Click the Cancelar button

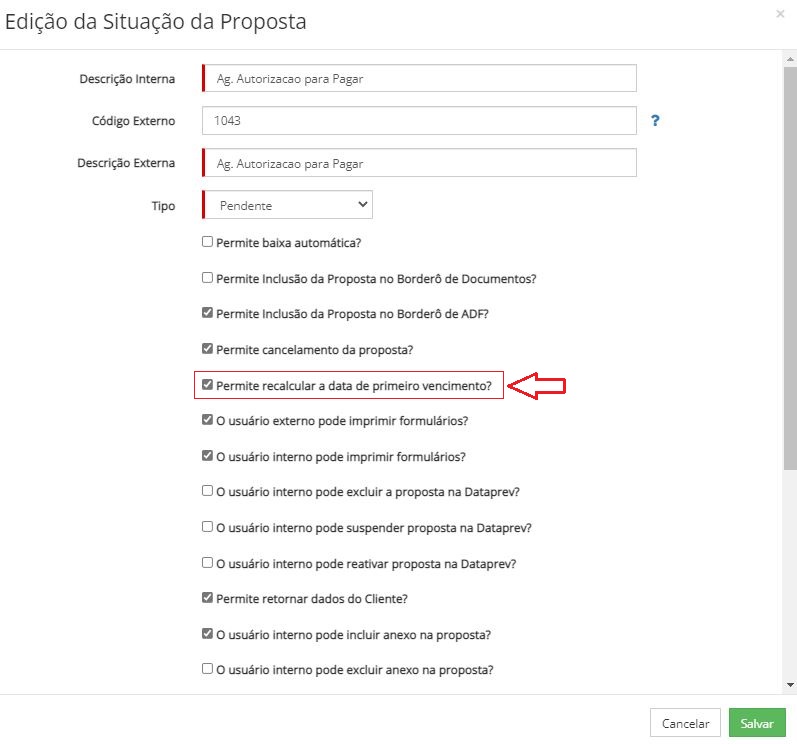point(685,723)
